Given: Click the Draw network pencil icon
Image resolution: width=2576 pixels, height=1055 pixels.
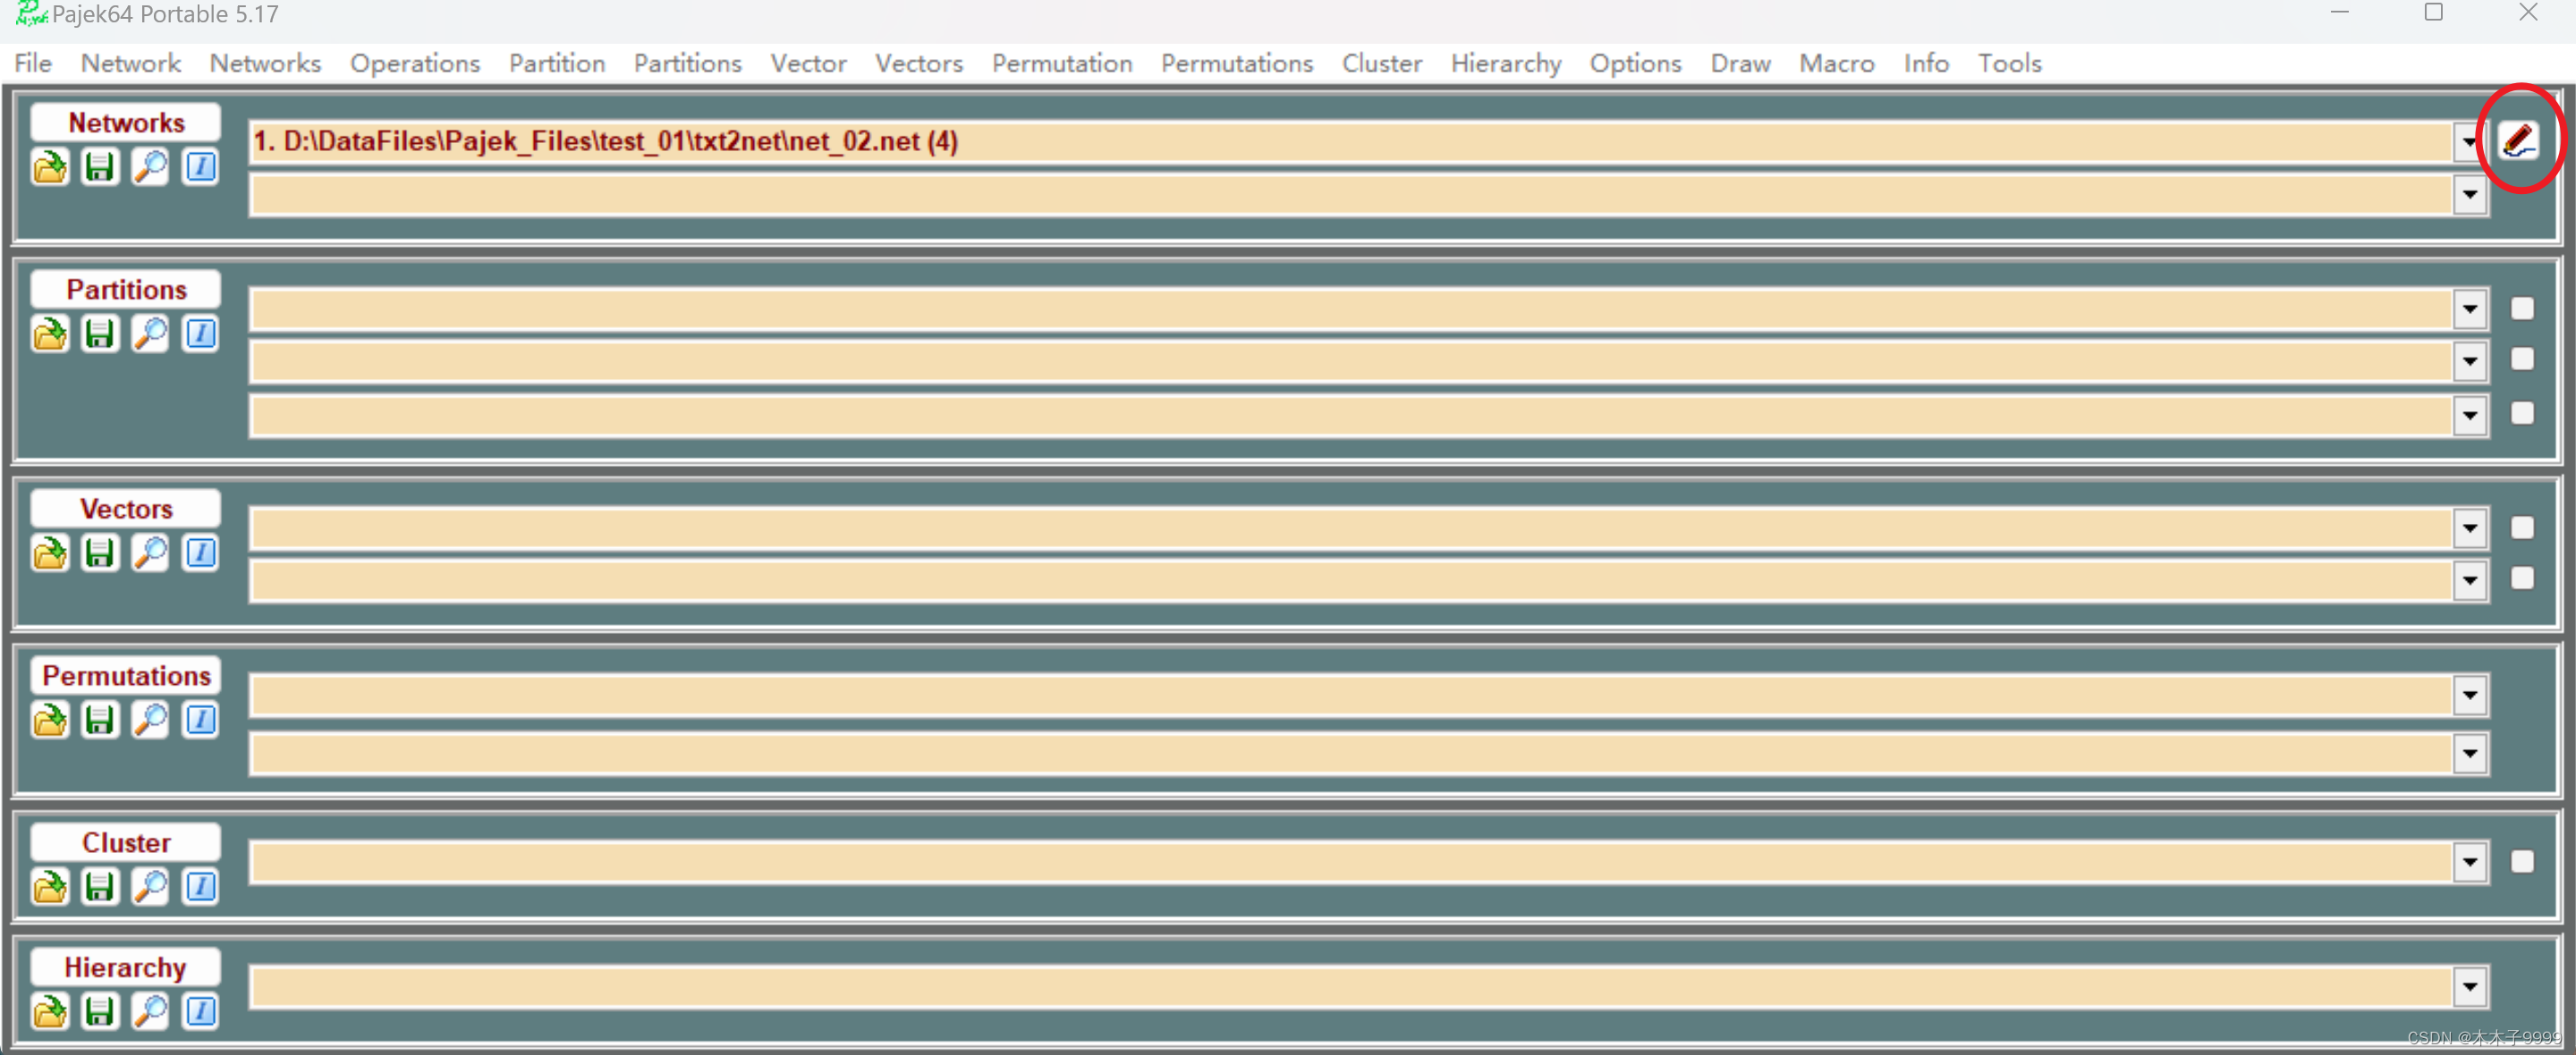Looking at the screenshot, I should tap(2517, 141).
